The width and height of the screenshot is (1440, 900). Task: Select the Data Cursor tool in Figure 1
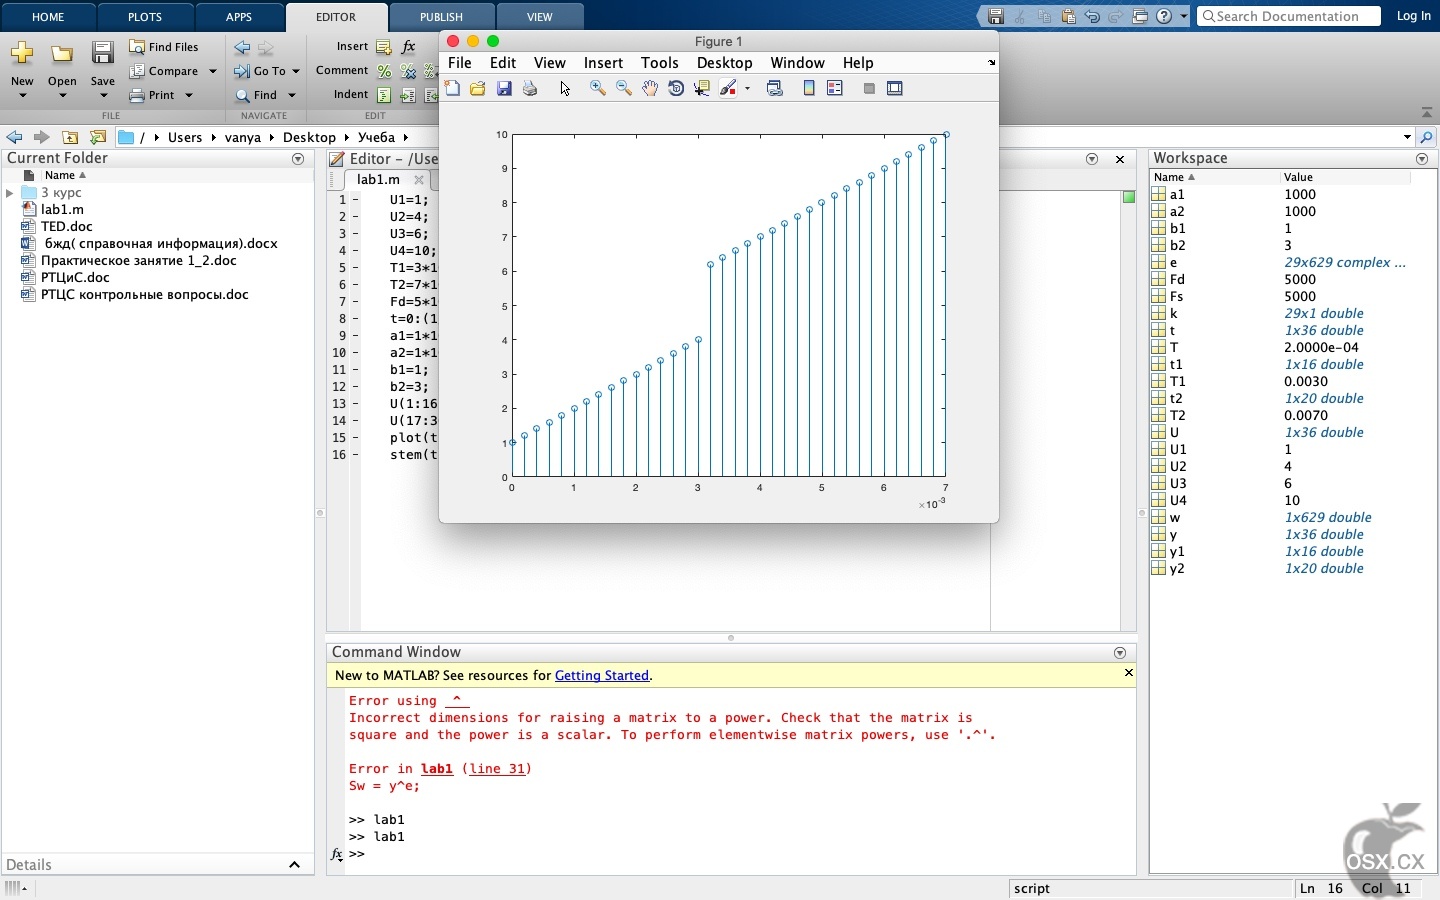(702, 88)
